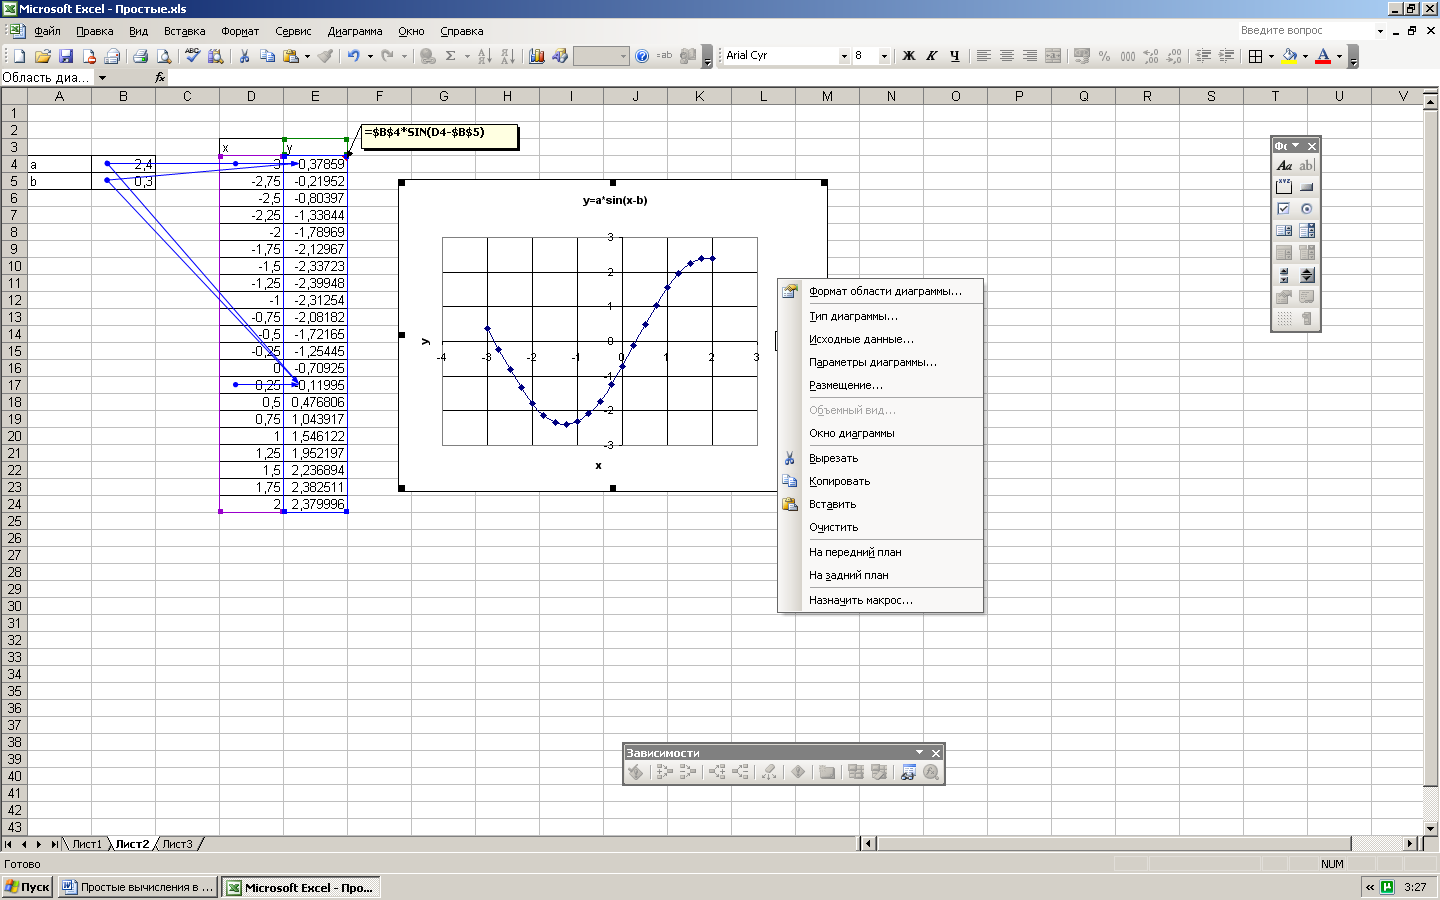
Task: Sort ascending with A-Z icon
Action: pyautogui.click(x=485, y=56)
